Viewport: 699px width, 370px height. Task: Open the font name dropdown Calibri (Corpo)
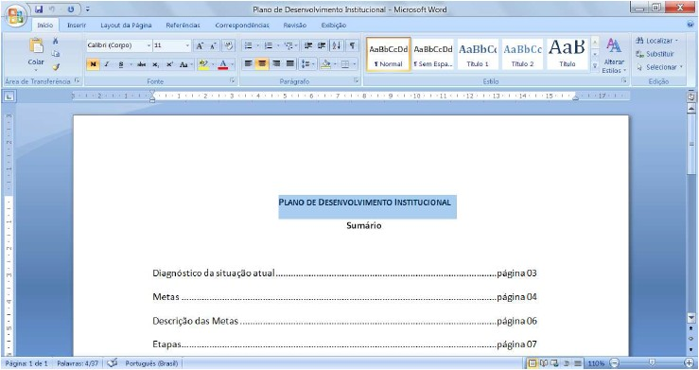pyautogui.click(x=149, y=45)
